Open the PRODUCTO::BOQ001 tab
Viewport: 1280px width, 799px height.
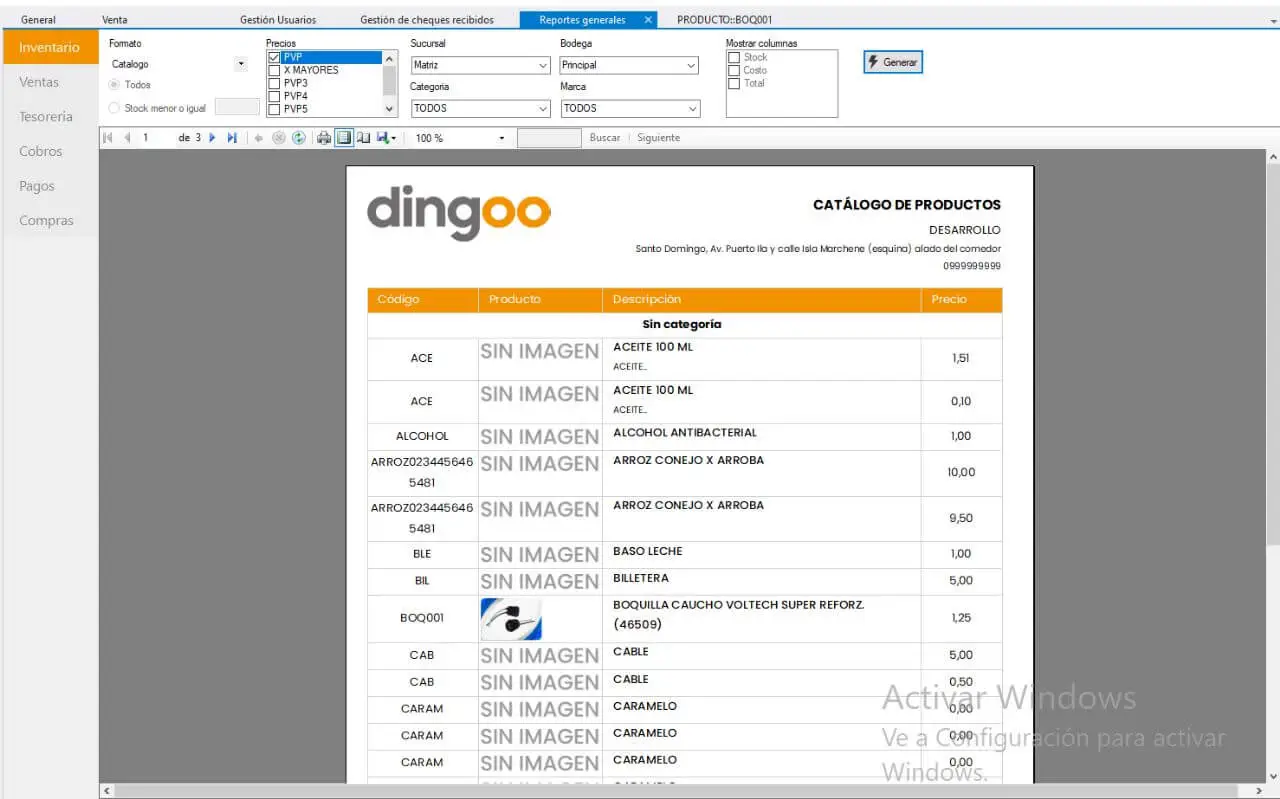coord(725,20)
